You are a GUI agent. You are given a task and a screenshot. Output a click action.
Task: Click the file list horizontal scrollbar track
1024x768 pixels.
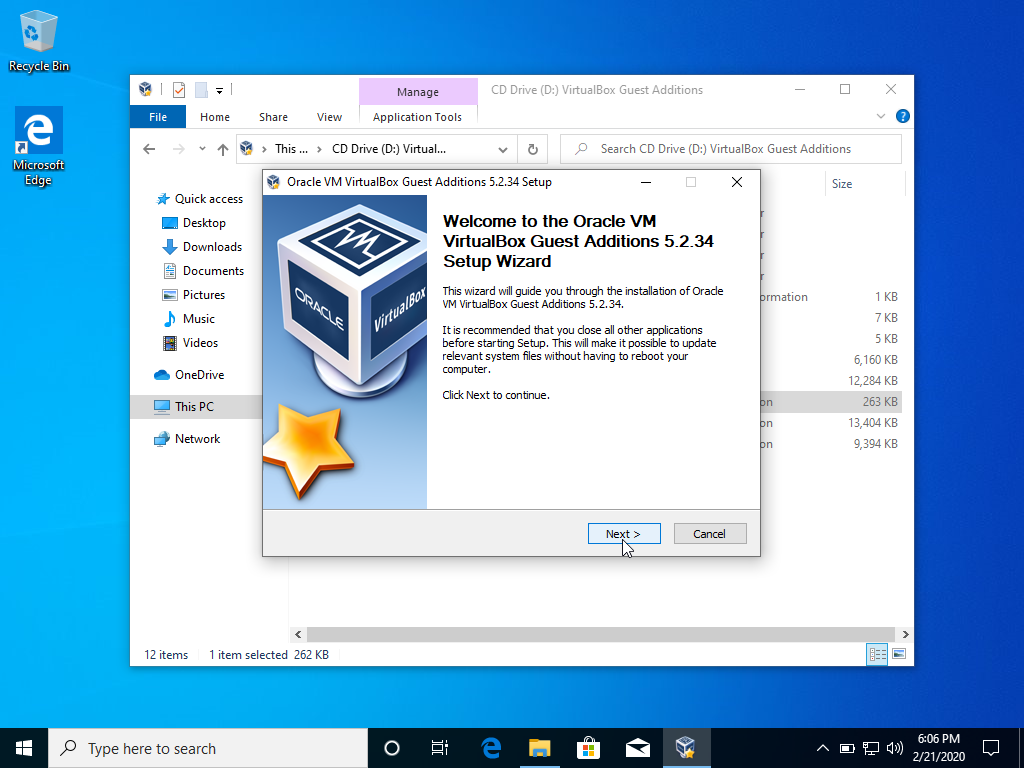(x=601, y=634)
